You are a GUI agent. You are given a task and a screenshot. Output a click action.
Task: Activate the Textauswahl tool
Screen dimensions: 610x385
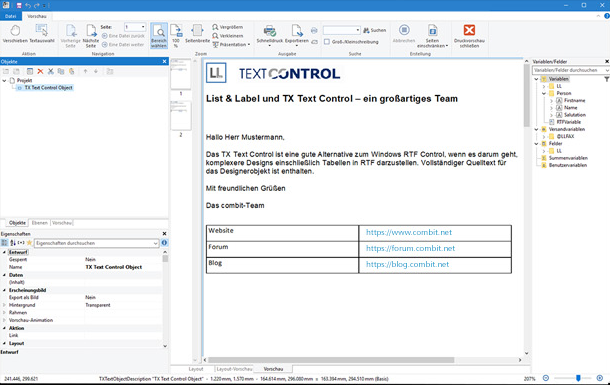tap(42, 34)
